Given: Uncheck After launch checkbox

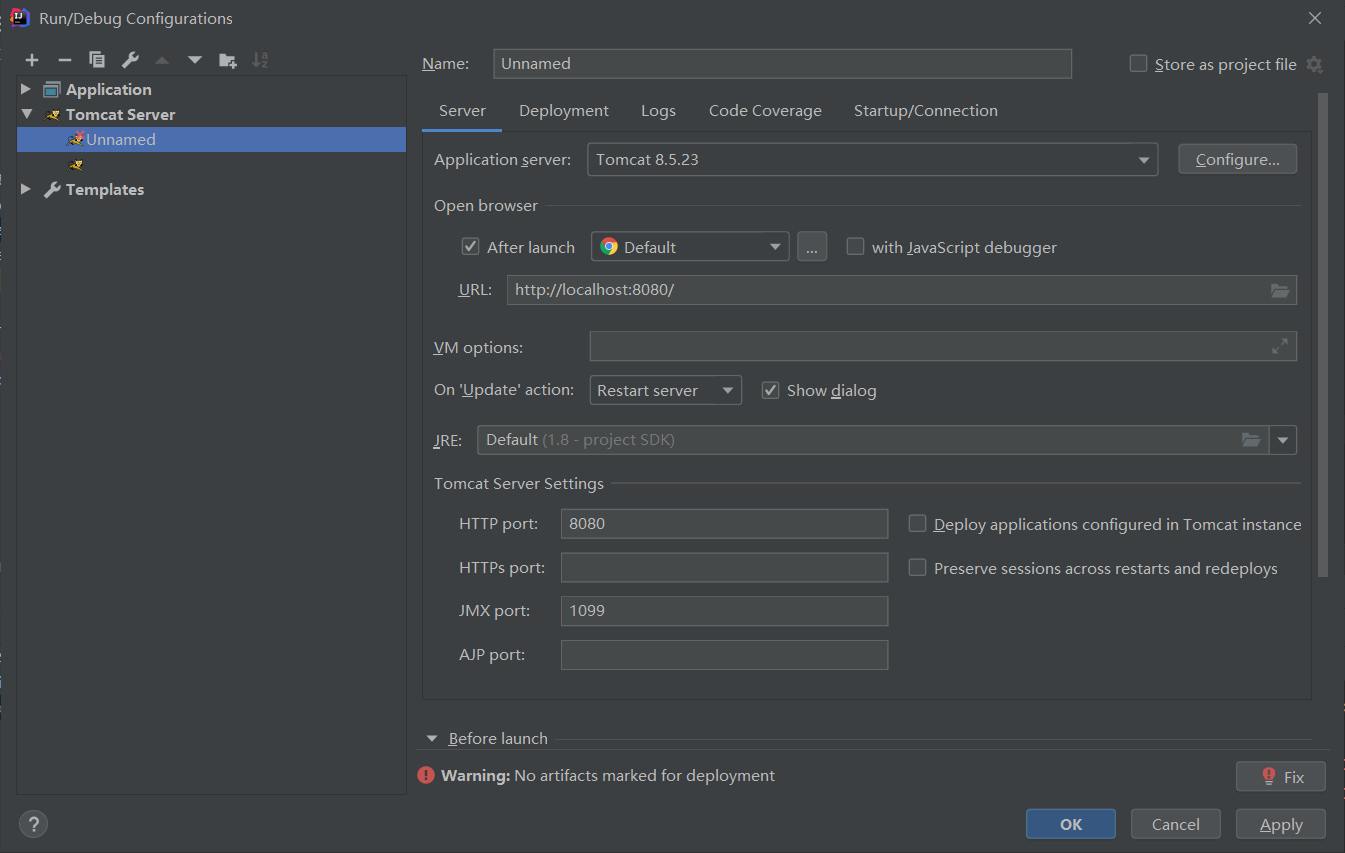Looking at the screenshot, I should pos(470,246).
